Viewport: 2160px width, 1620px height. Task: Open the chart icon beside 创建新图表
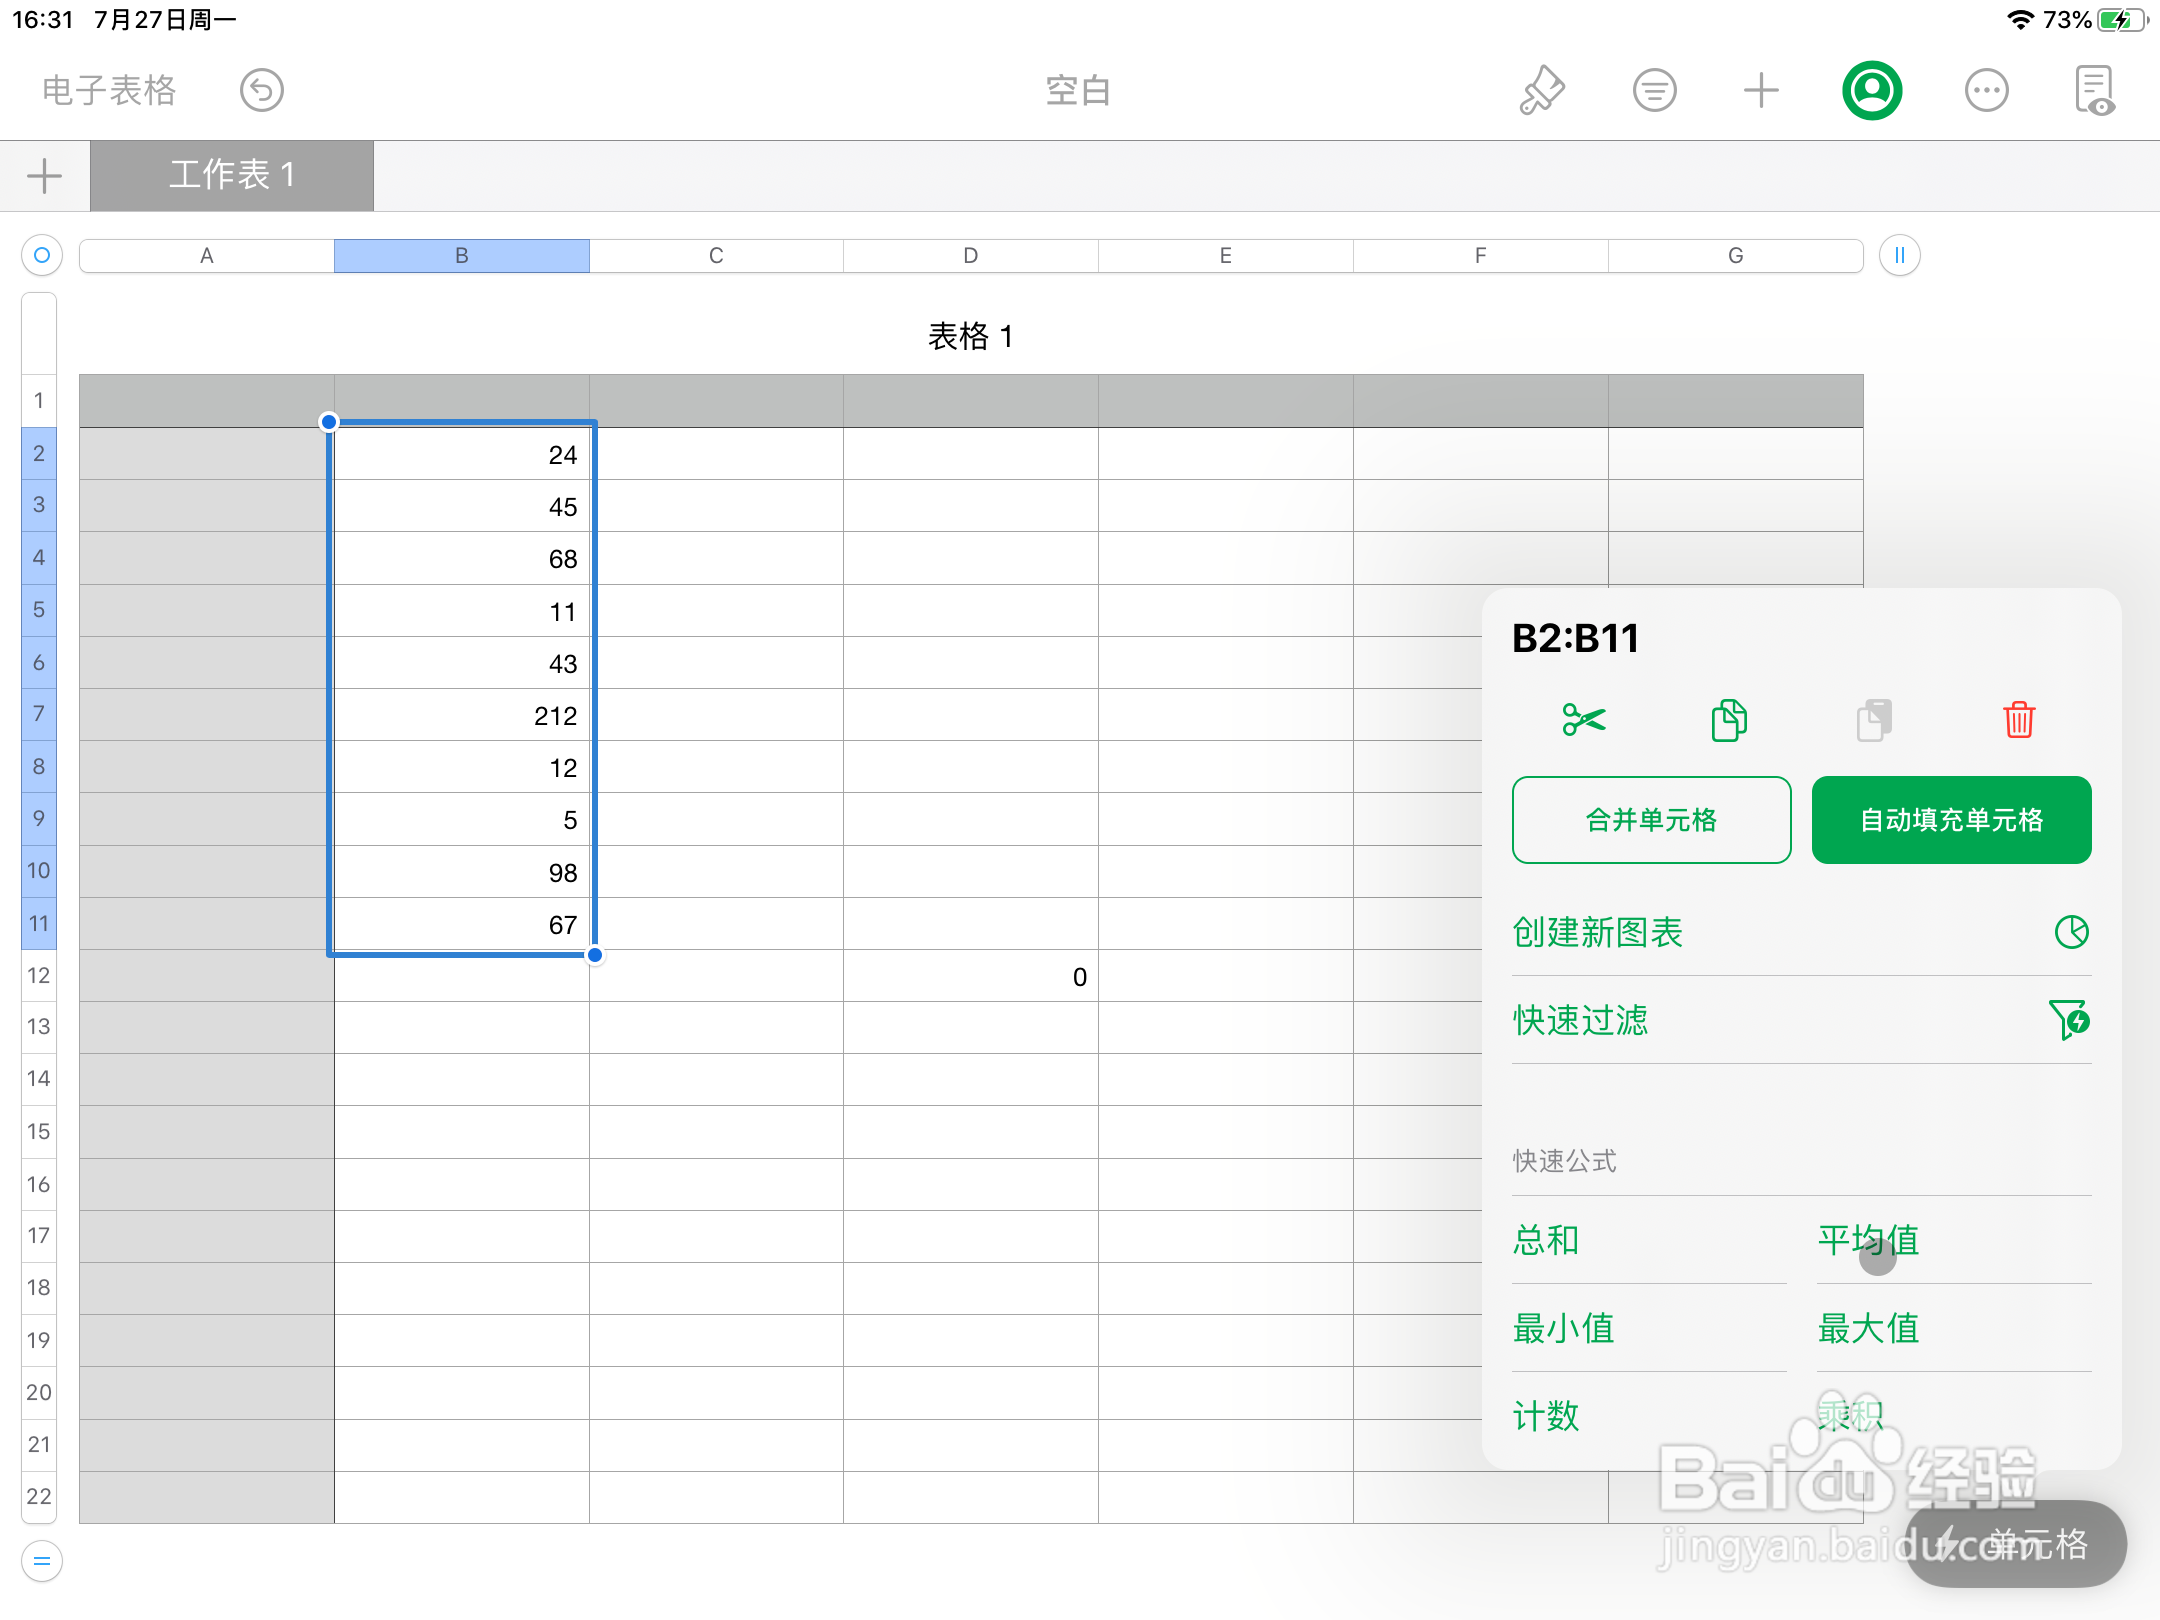(x=2071, y=931)
